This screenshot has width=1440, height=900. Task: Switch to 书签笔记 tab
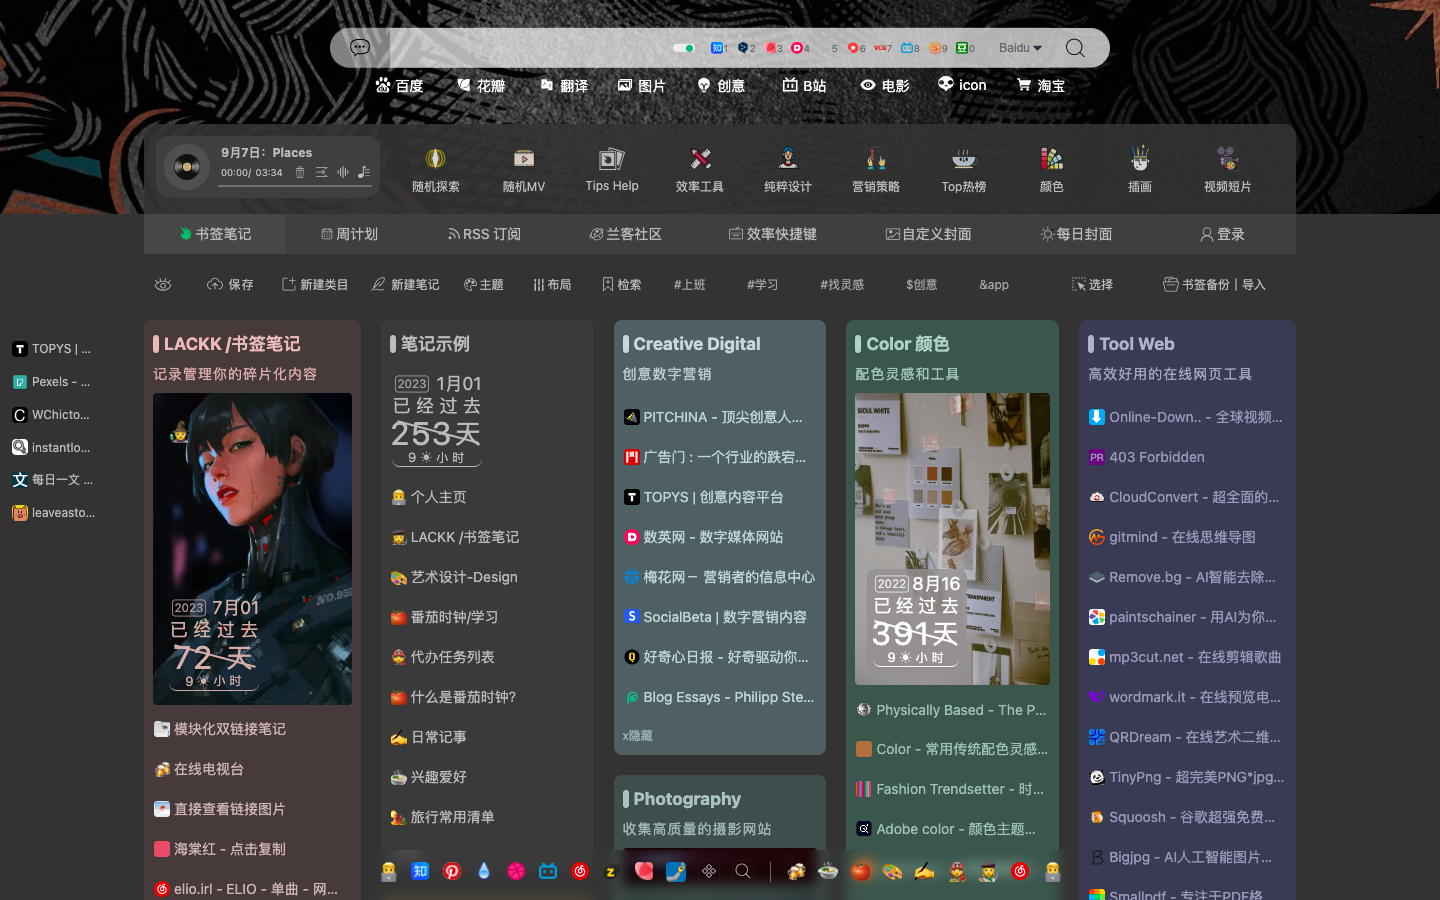click(x=215, y=234)
